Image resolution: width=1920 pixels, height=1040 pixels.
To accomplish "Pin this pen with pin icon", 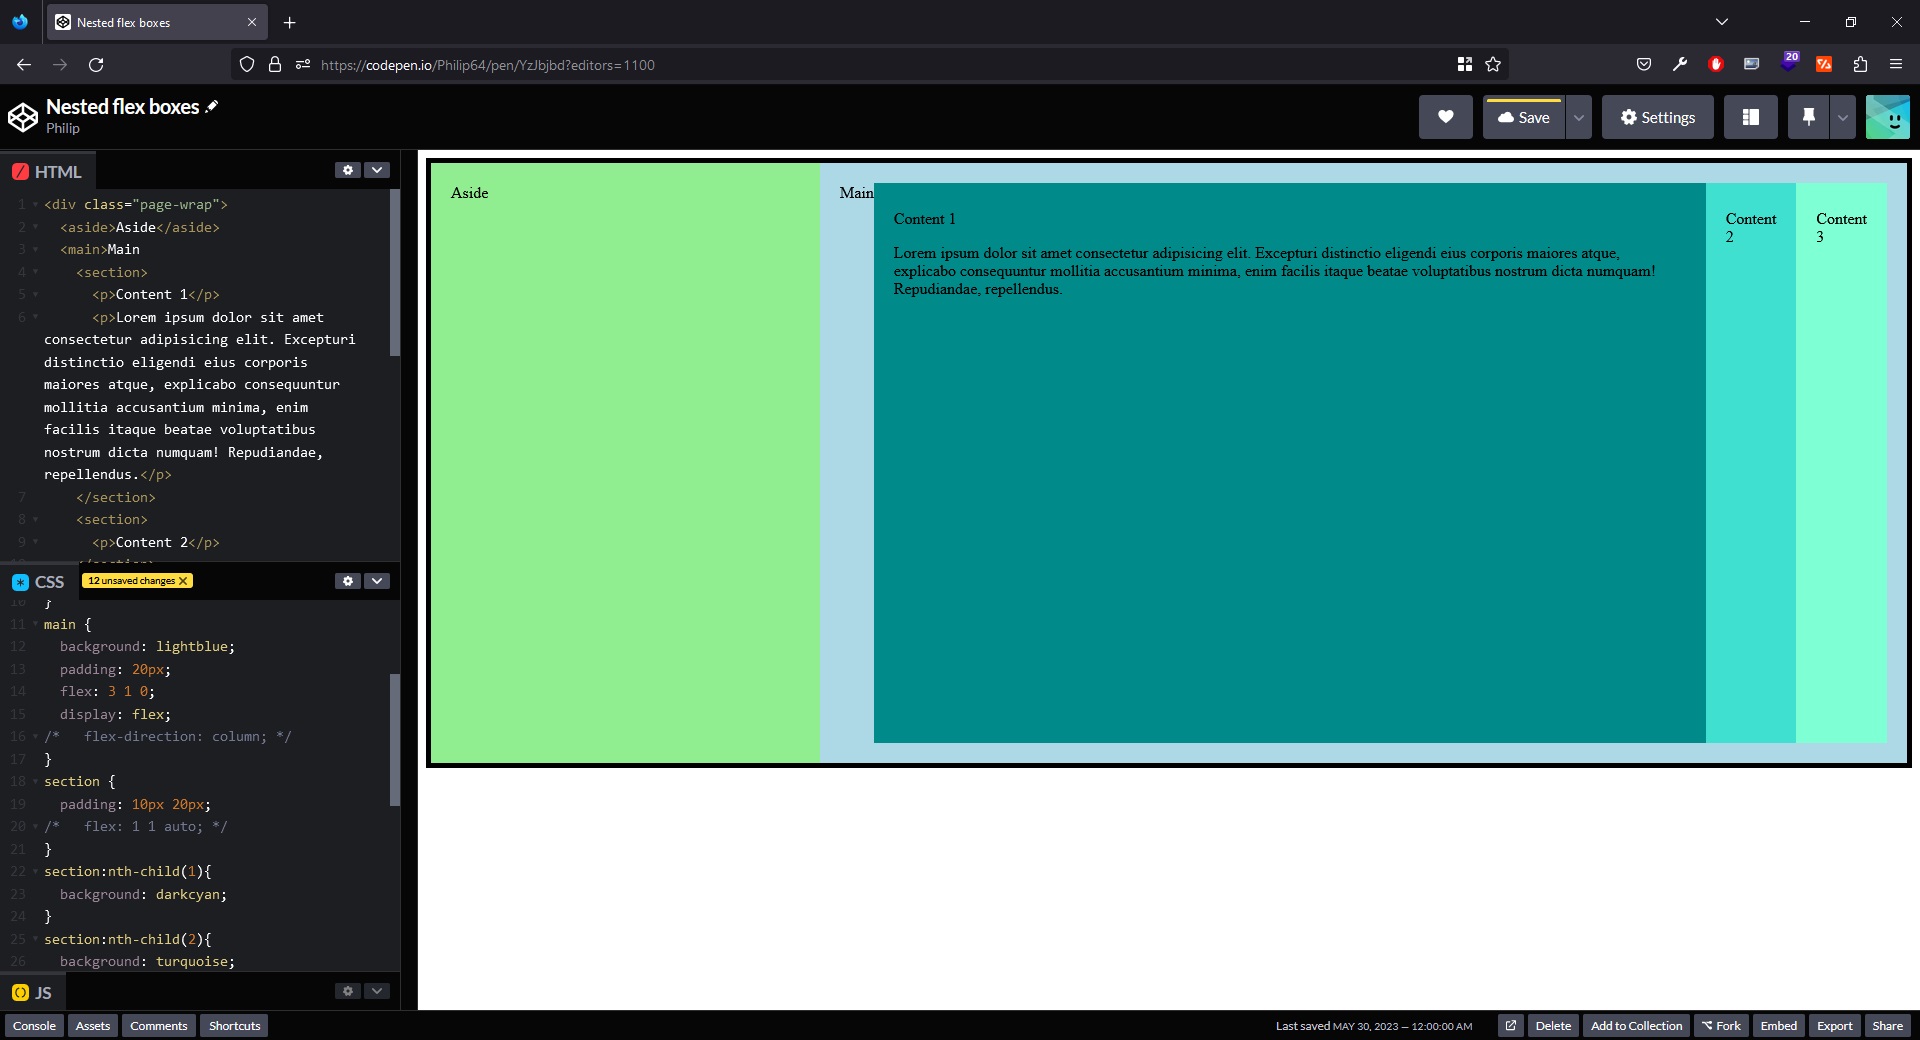I will tap(1808, 117).
